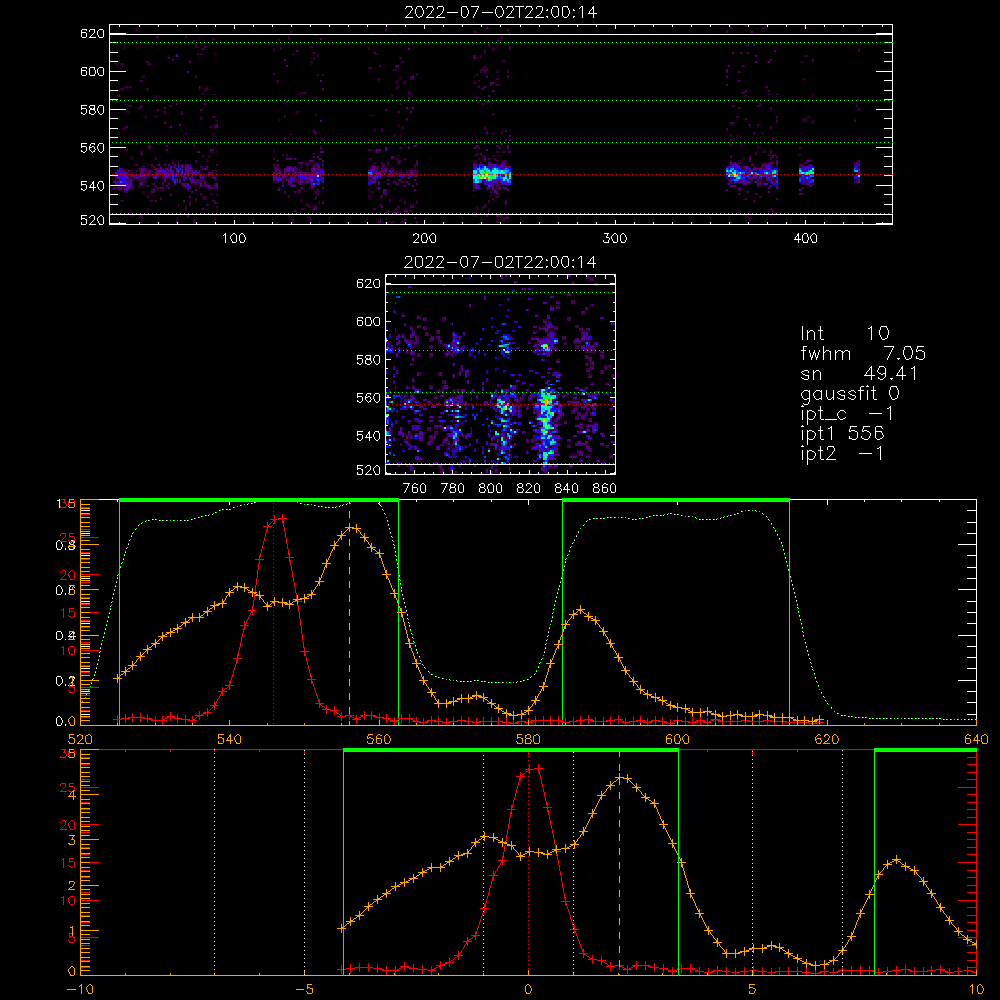Click x-axis label 800 under the middle image
The width and height of the screenshot is (1000, 1000).
[490, 489]
